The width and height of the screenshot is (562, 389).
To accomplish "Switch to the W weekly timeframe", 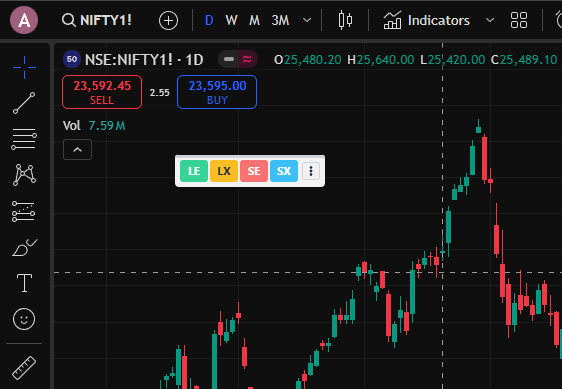I will tap(231, 20).
